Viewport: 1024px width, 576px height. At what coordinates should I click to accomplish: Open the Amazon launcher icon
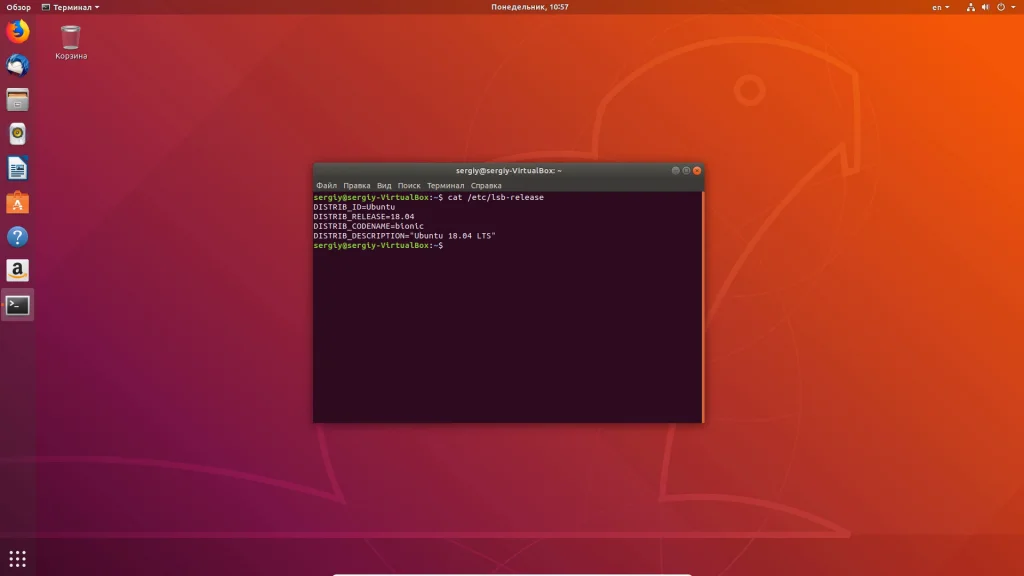click(x=18, y=271)
